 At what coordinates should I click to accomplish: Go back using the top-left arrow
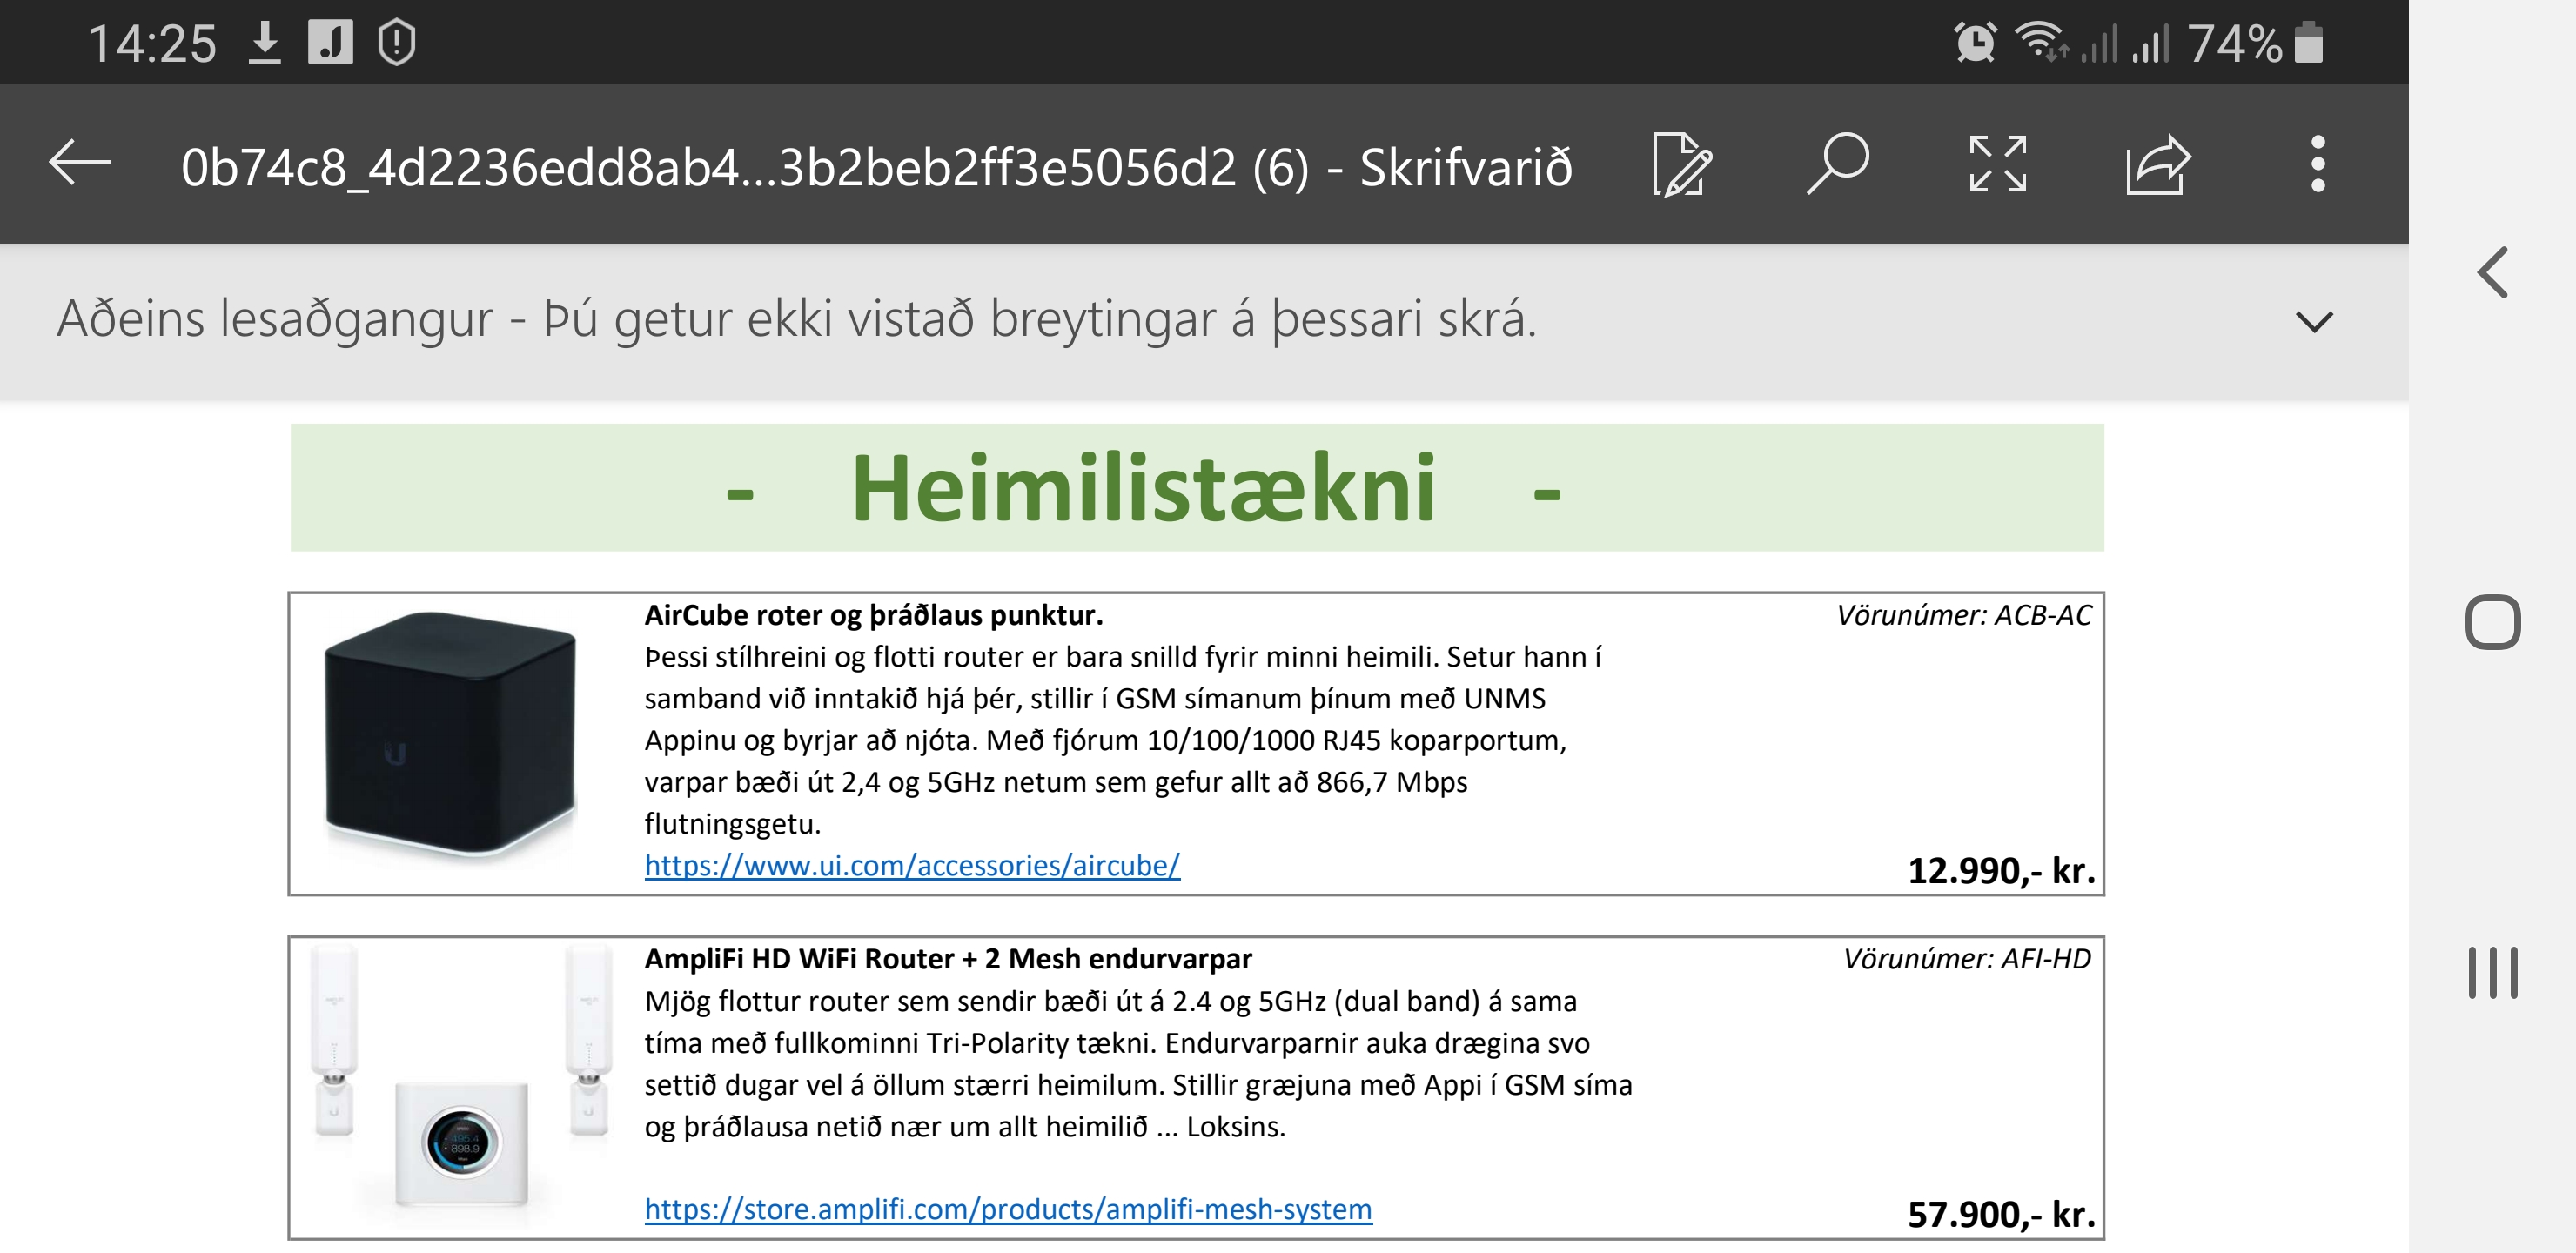(78, 166)
